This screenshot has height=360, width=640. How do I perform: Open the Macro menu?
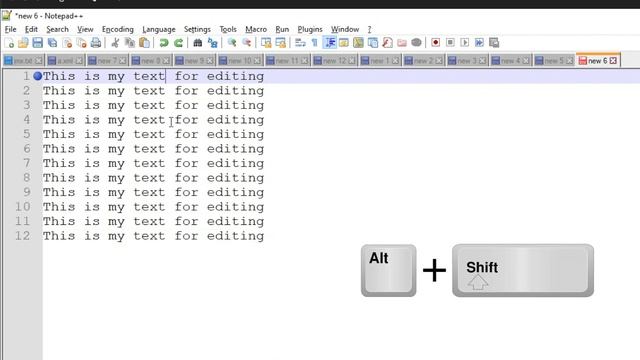pyautogui.click(x=256, y=29)
